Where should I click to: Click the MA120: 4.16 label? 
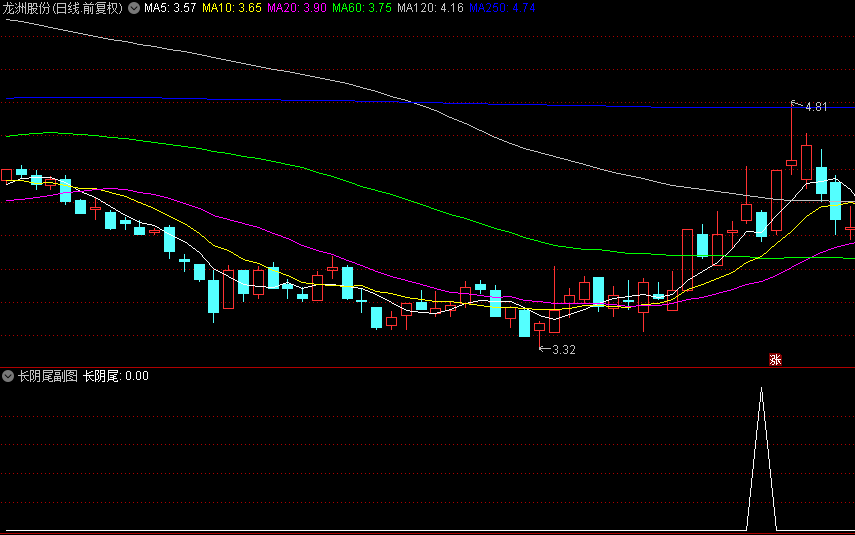tap(430, 8)
